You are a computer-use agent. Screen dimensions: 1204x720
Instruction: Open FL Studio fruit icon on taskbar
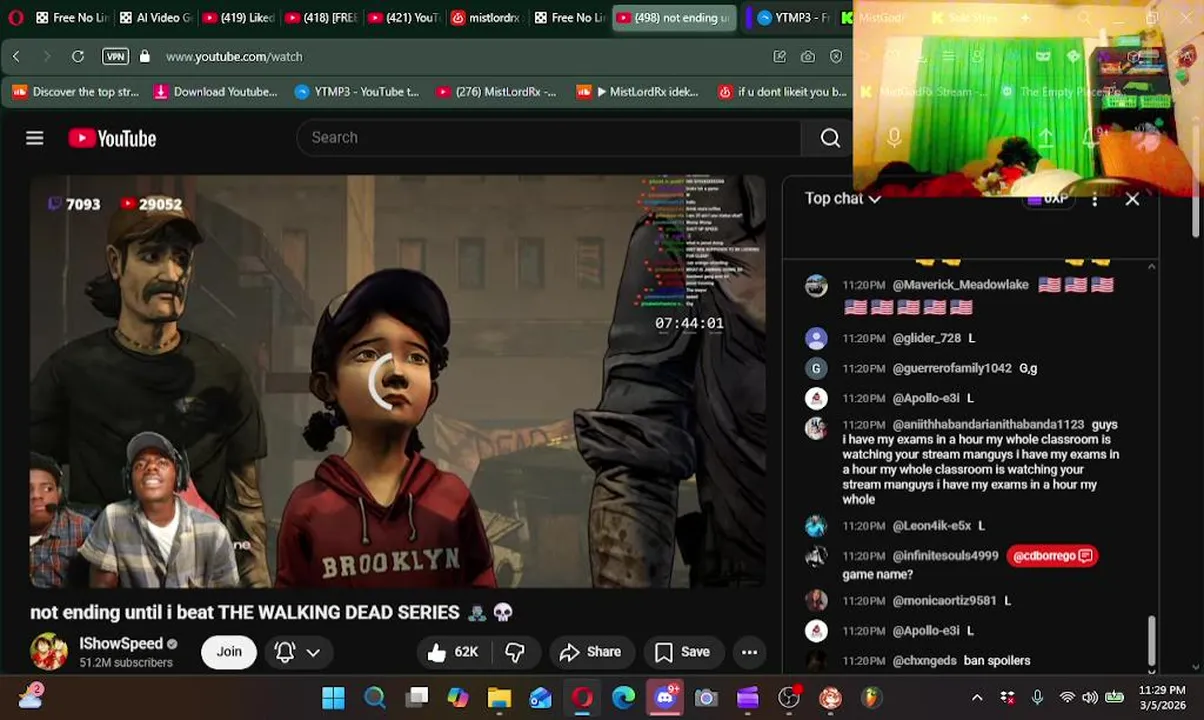point(872,698)
